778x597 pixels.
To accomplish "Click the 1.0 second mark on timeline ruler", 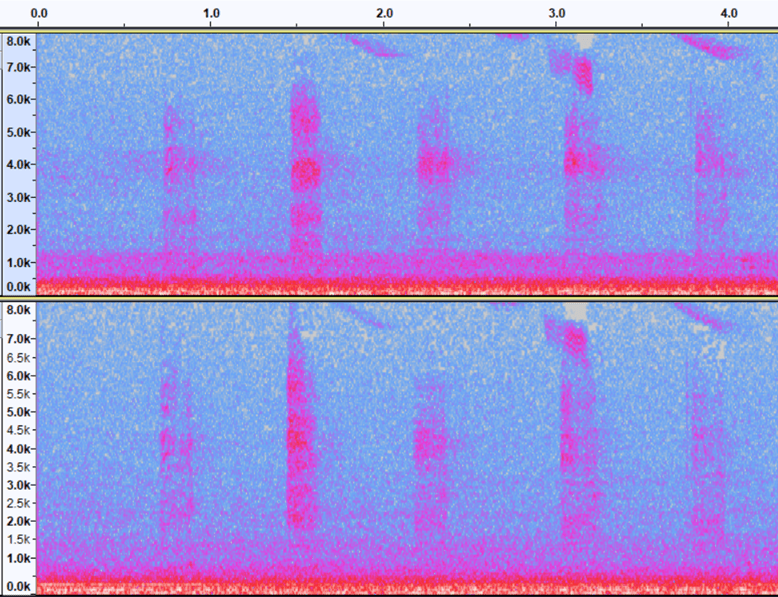I will (211, 13).
